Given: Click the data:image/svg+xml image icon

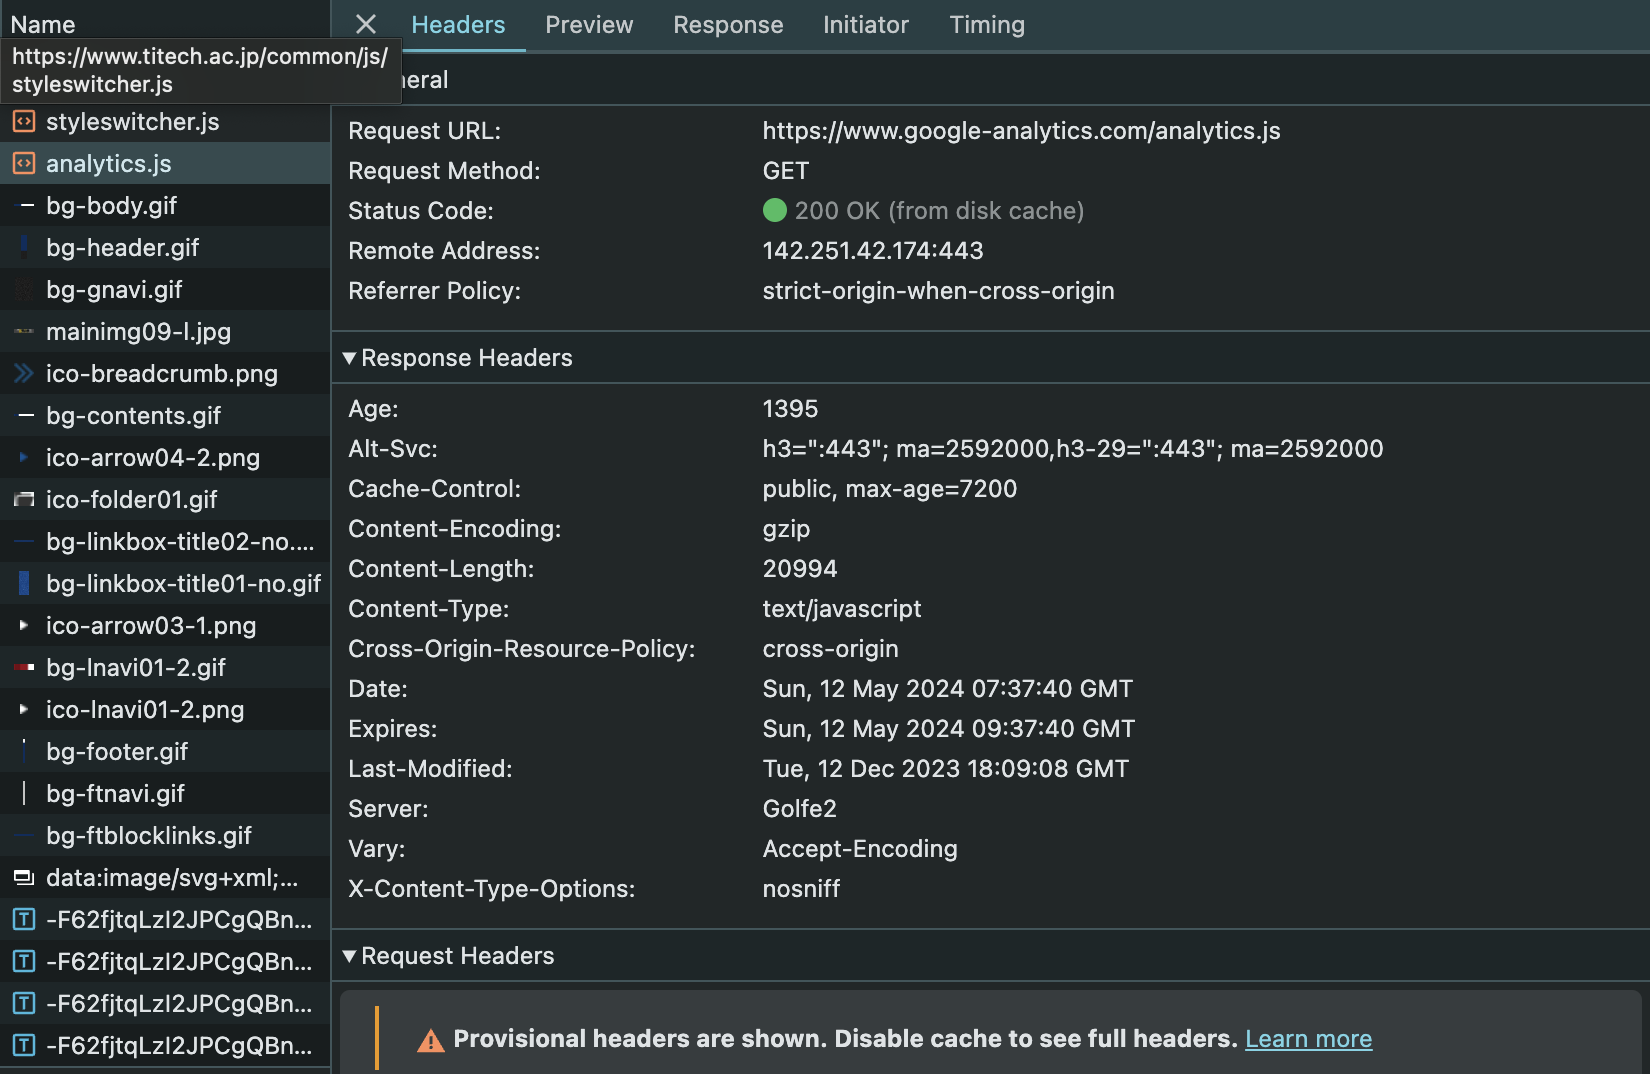Looking at the screenshot, I should coord(24,878).
